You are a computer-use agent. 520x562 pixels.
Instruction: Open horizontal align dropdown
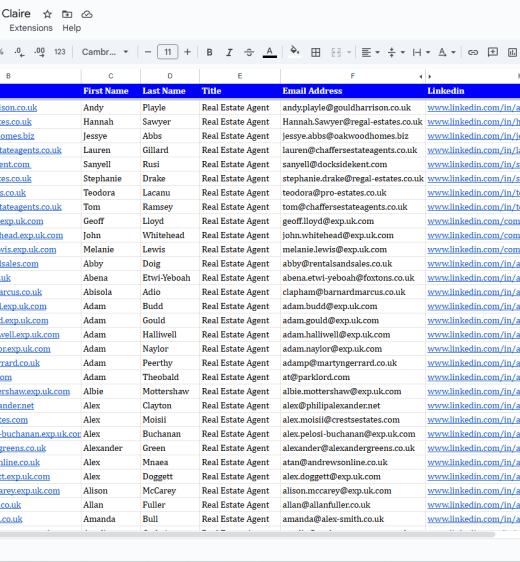click(370, 52)
